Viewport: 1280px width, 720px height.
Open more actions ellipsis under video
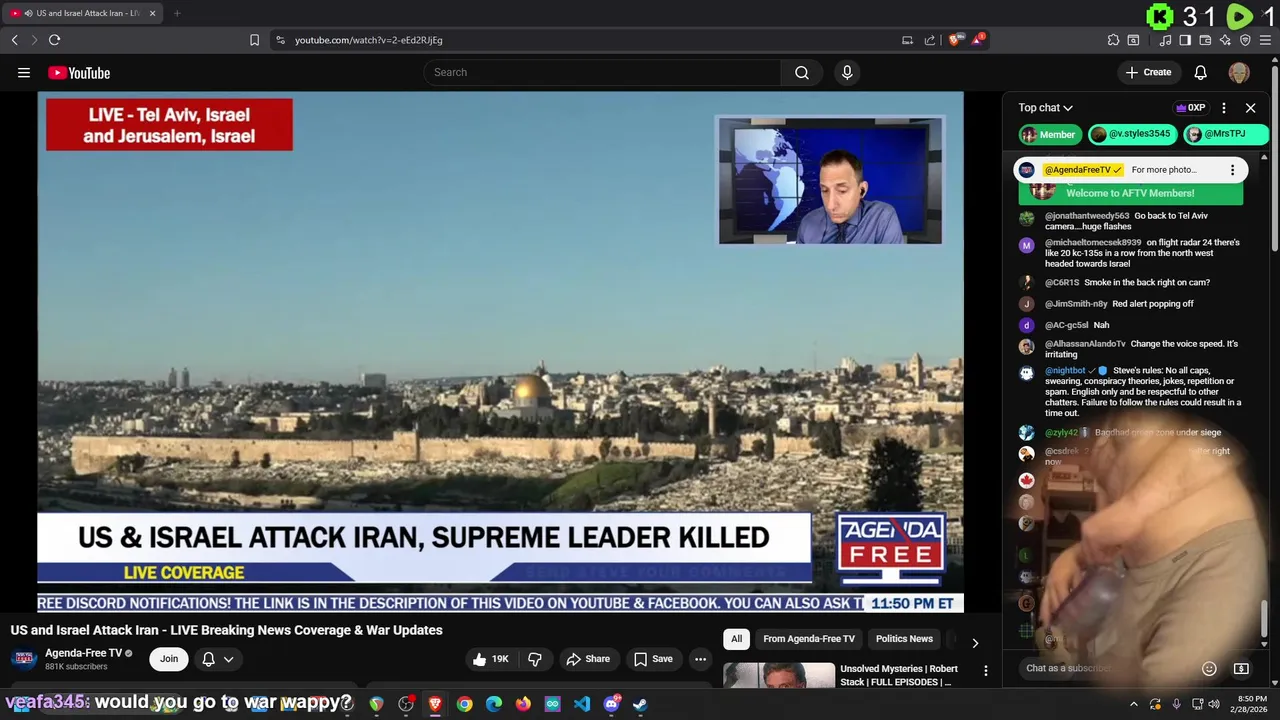coord(700,659)
